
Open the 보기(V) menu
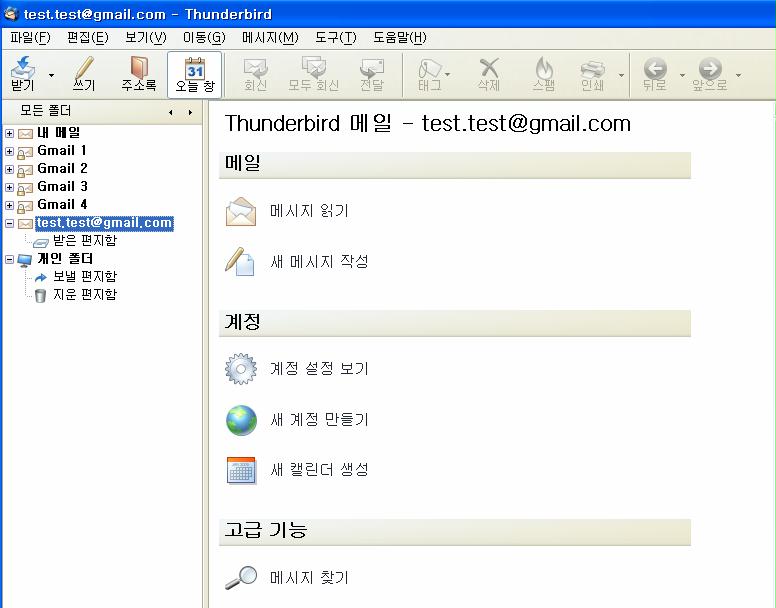tap(146, 38)
